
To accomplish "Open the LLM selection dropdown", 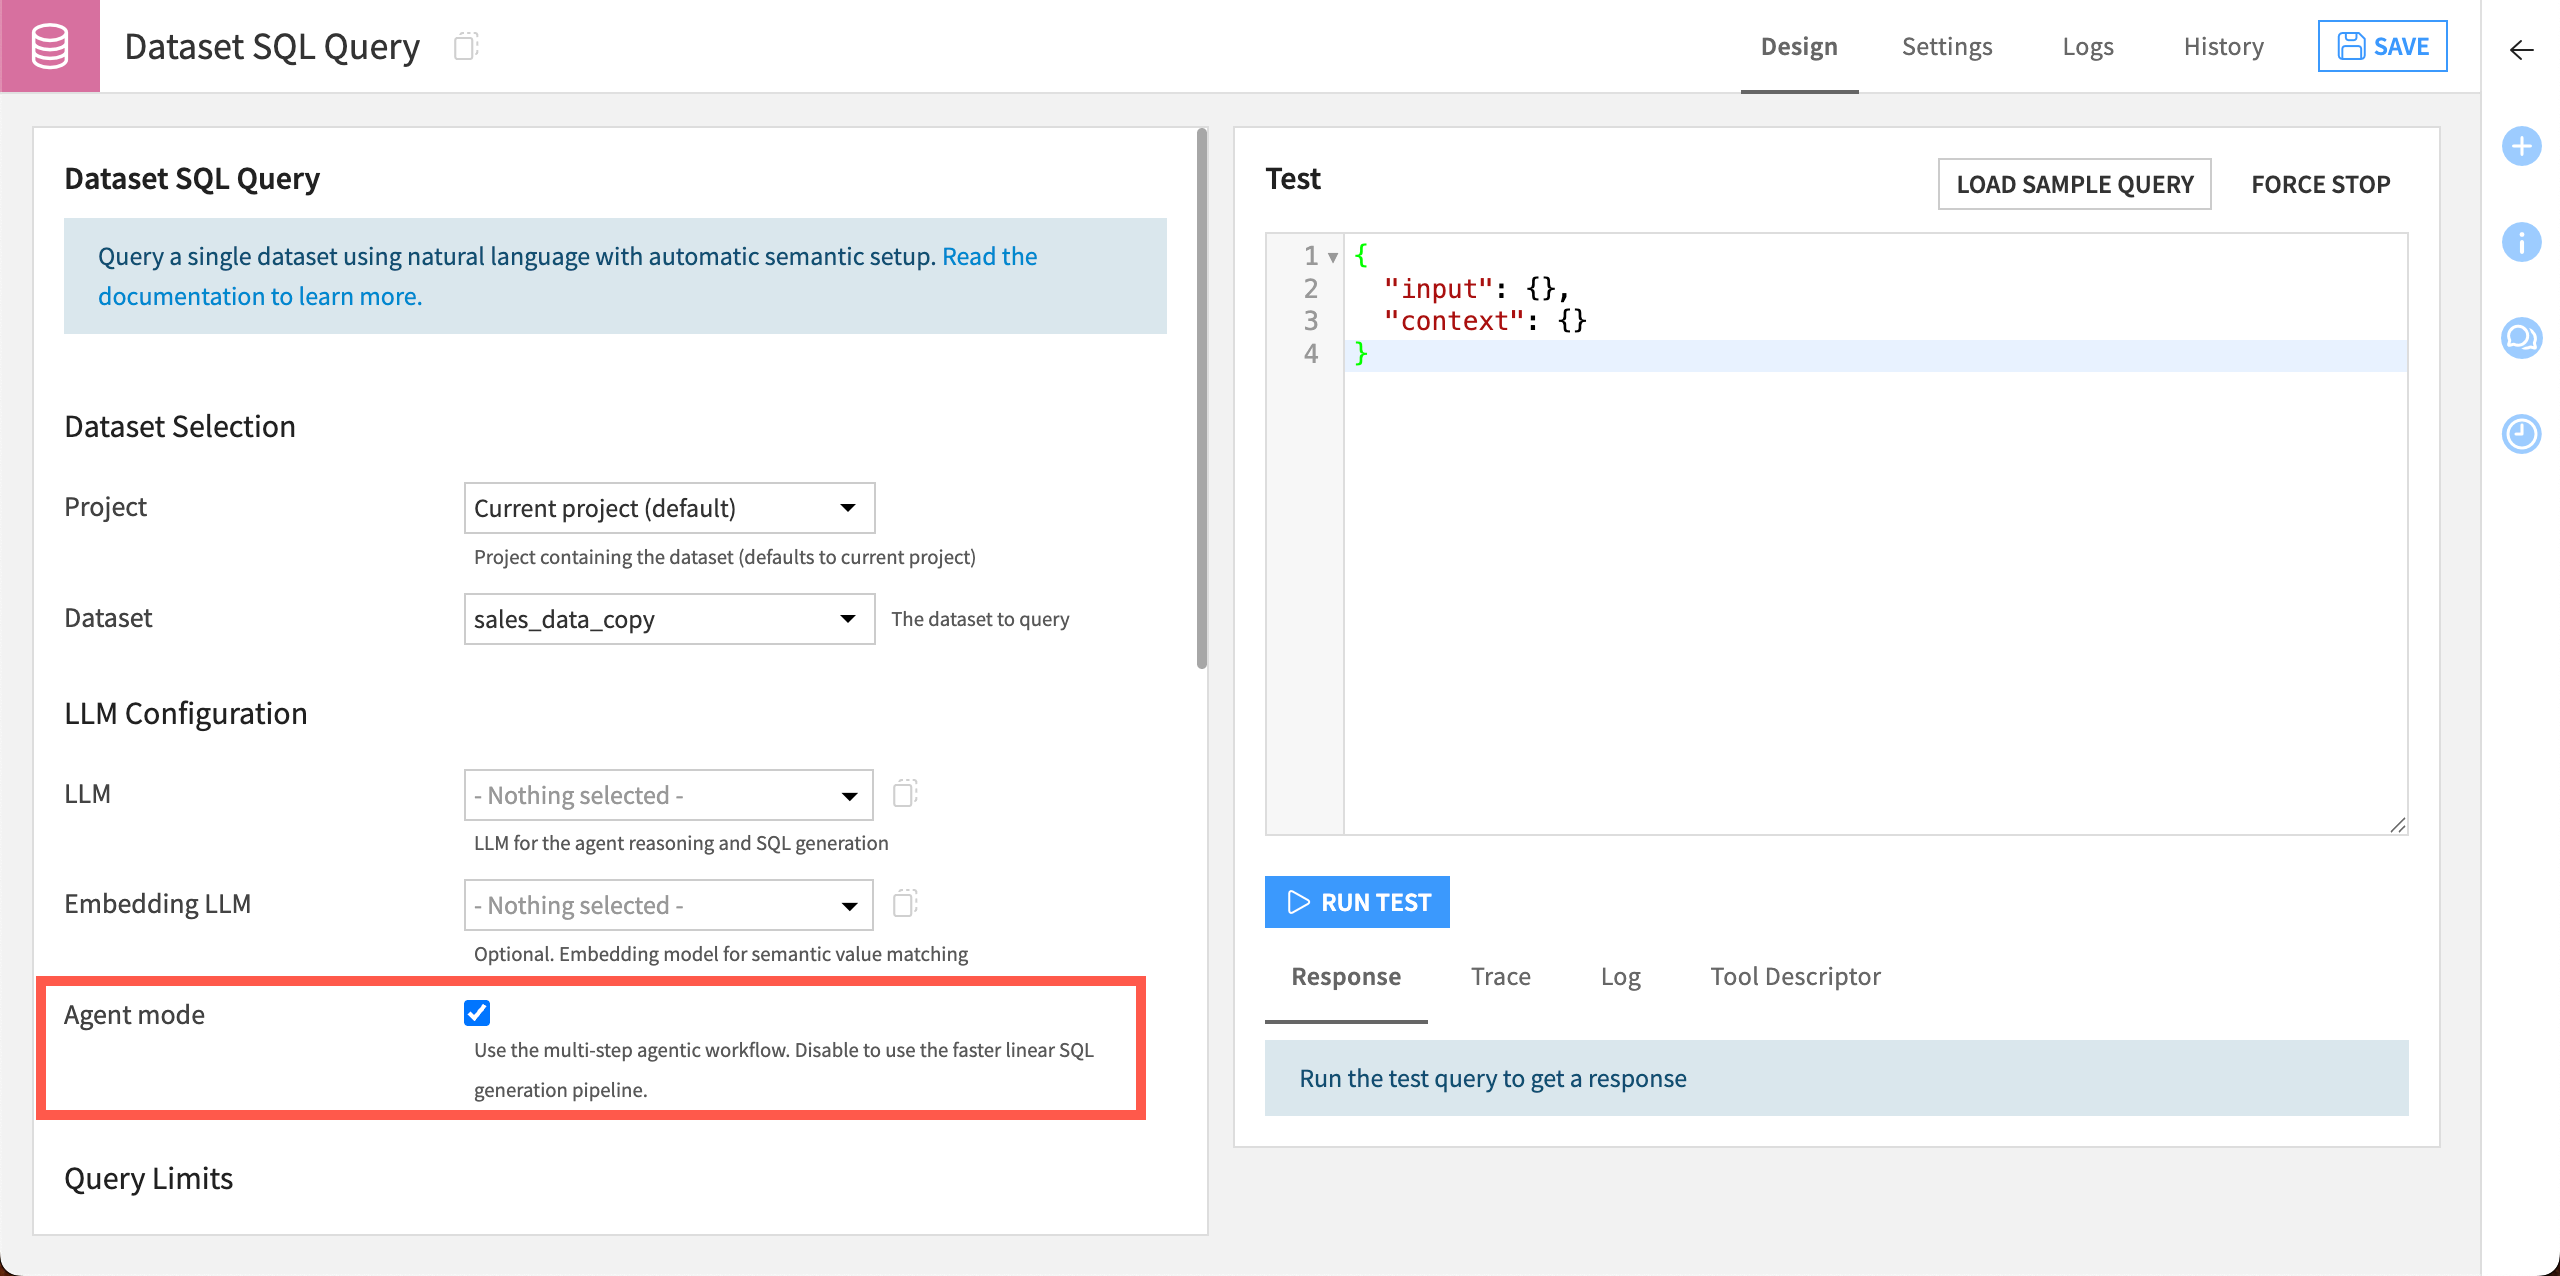I will click(x=668, y=795).
